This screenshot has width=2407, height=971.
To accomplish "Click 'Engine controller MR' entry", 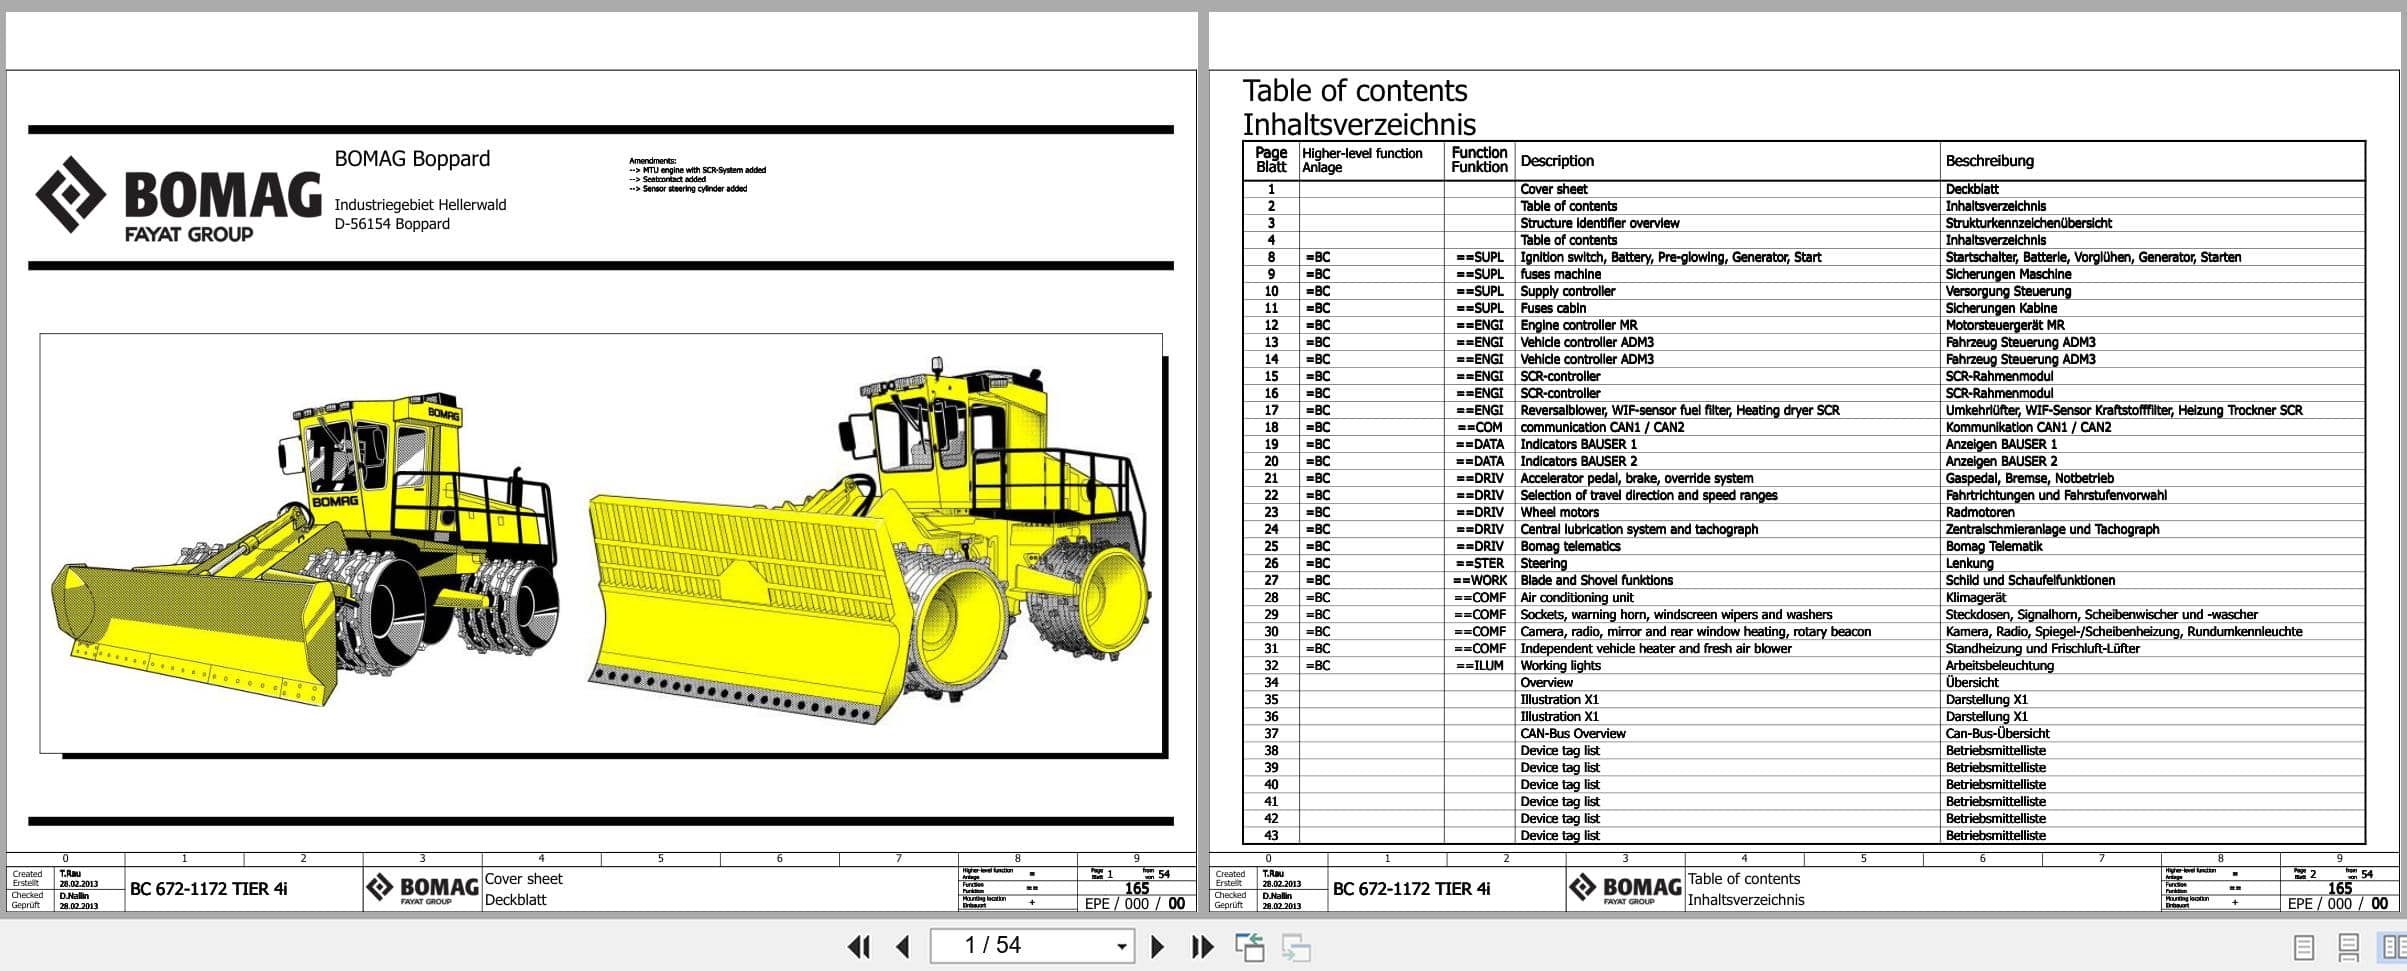I will point(1579,325).
